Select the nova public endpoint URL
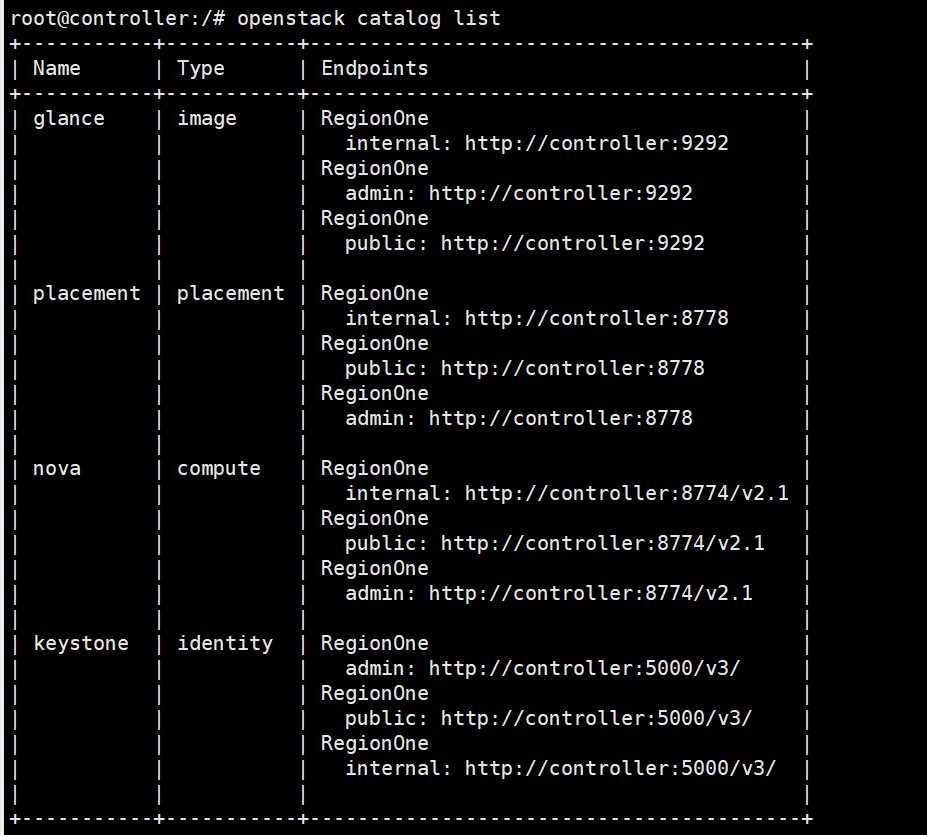This screenshot has height=835, width=927. coord(602,543)
